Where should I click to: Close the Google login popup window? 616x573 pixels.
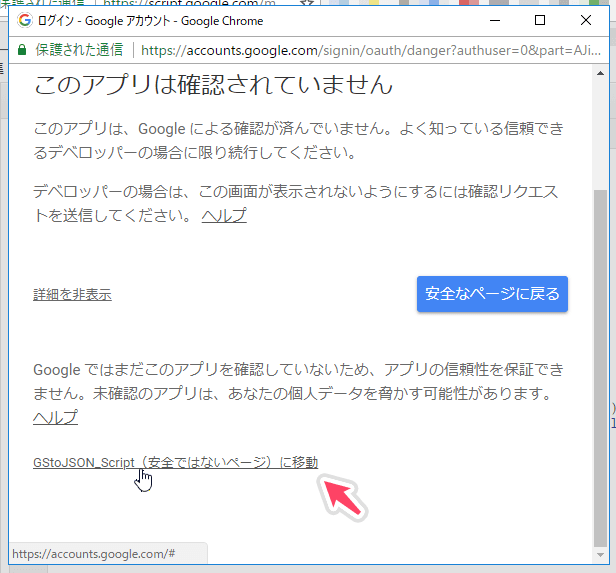pyautogui.click(x=586, y=20)
